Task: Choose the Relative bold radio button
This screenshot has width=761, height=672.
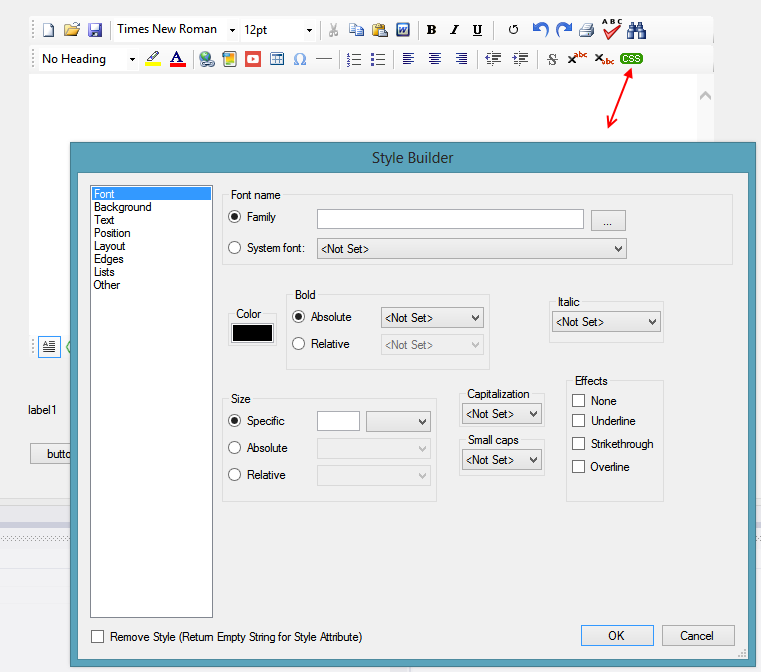Action: coord(298,344)
